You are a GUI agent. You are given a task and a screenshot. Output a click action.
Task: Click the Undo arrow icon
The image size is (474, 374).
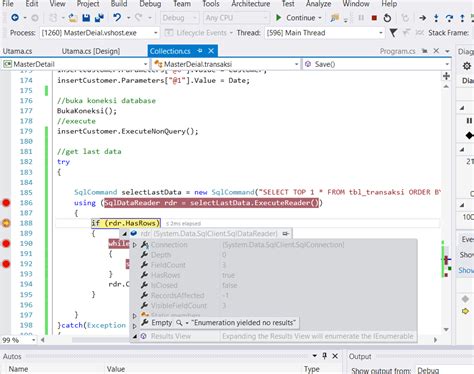point(117,17)
